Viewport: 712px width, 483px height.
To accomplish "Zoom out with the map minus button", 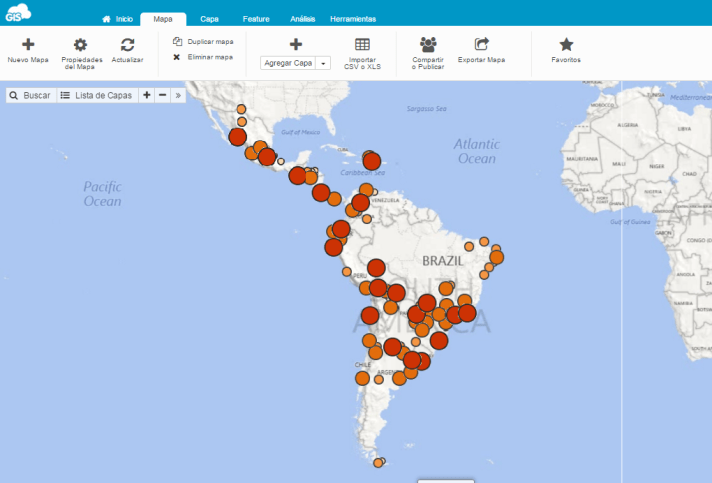I will pyautogui.click(x=163, y=95).
